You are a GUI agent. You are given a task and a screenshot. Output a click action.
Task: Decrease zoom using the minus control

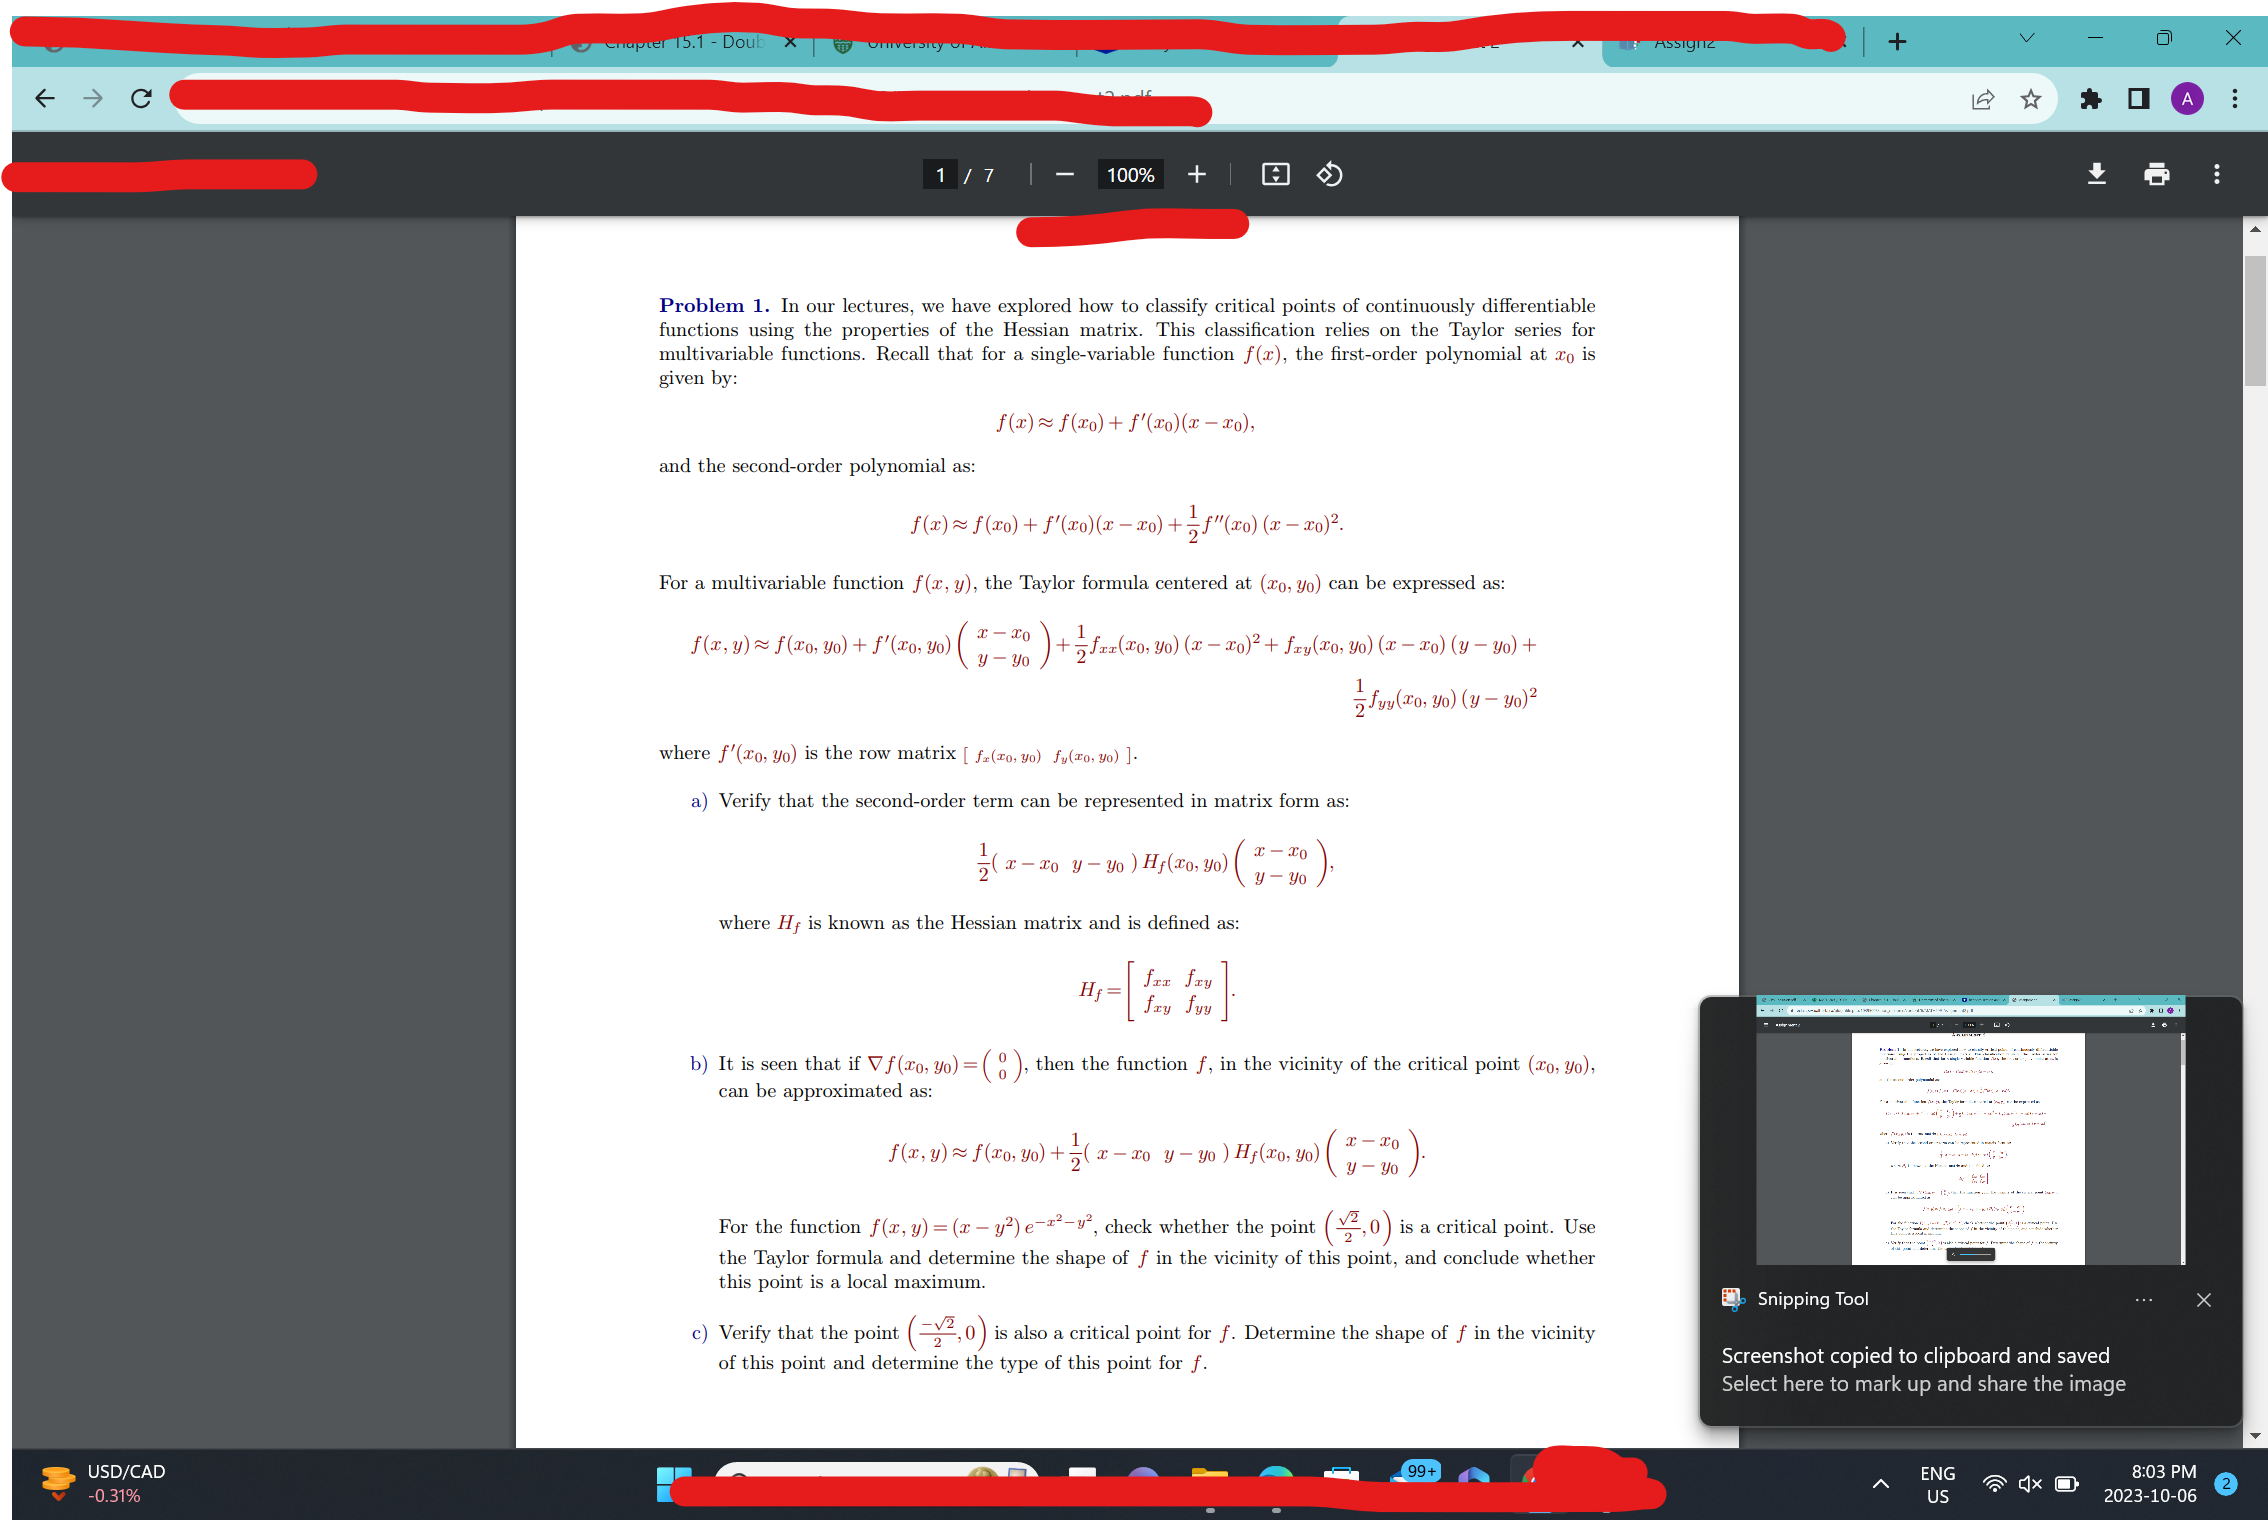click(1063, 174)
